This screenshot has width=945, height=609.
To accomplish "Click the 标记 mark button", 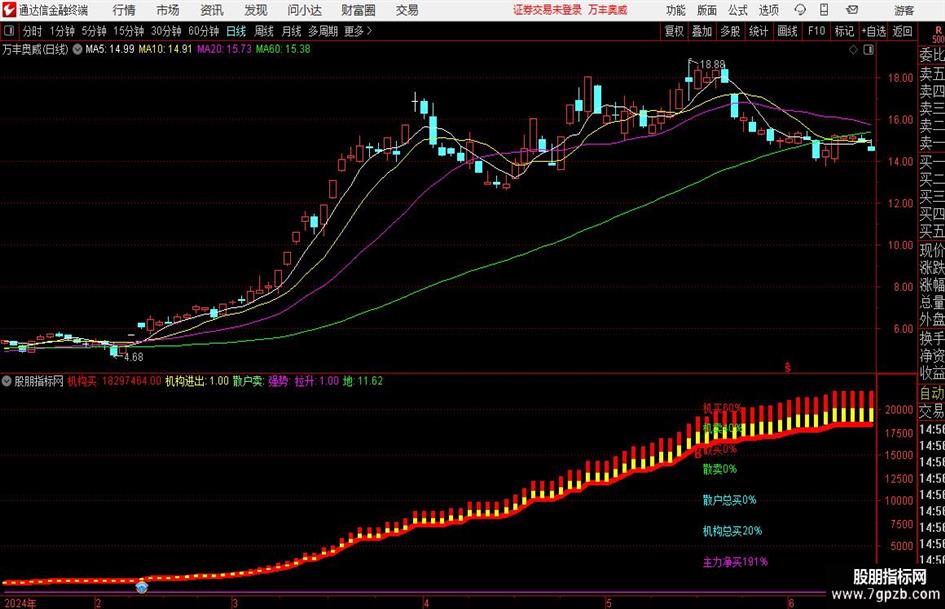I will point(844,31).
